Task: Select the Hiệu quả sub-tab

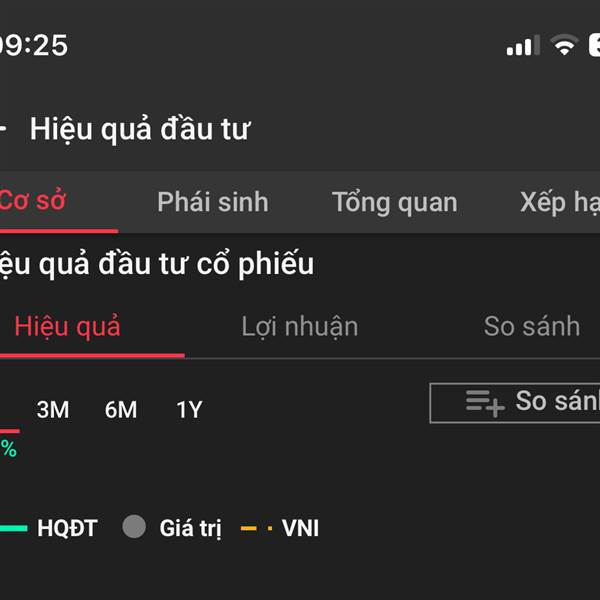Action: [x=67, y=326]
